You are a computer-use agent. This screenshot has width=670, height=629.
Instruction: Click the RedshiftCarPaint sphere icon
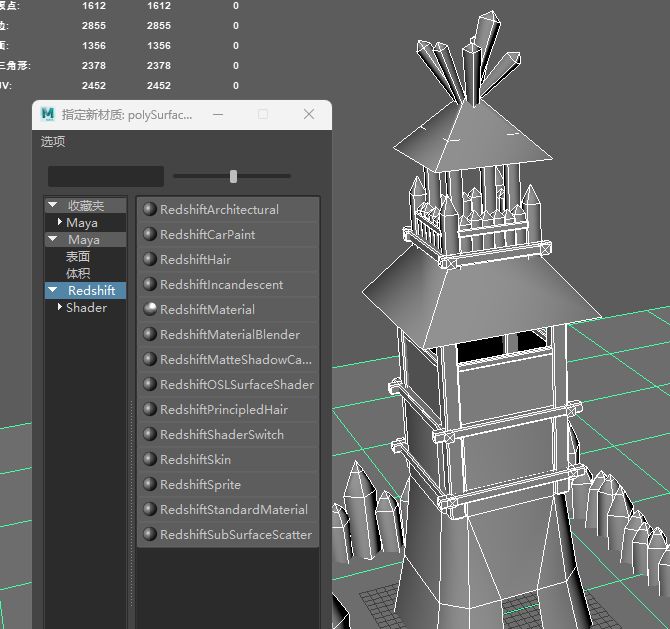pyautogui.click(x=150, y=234)
